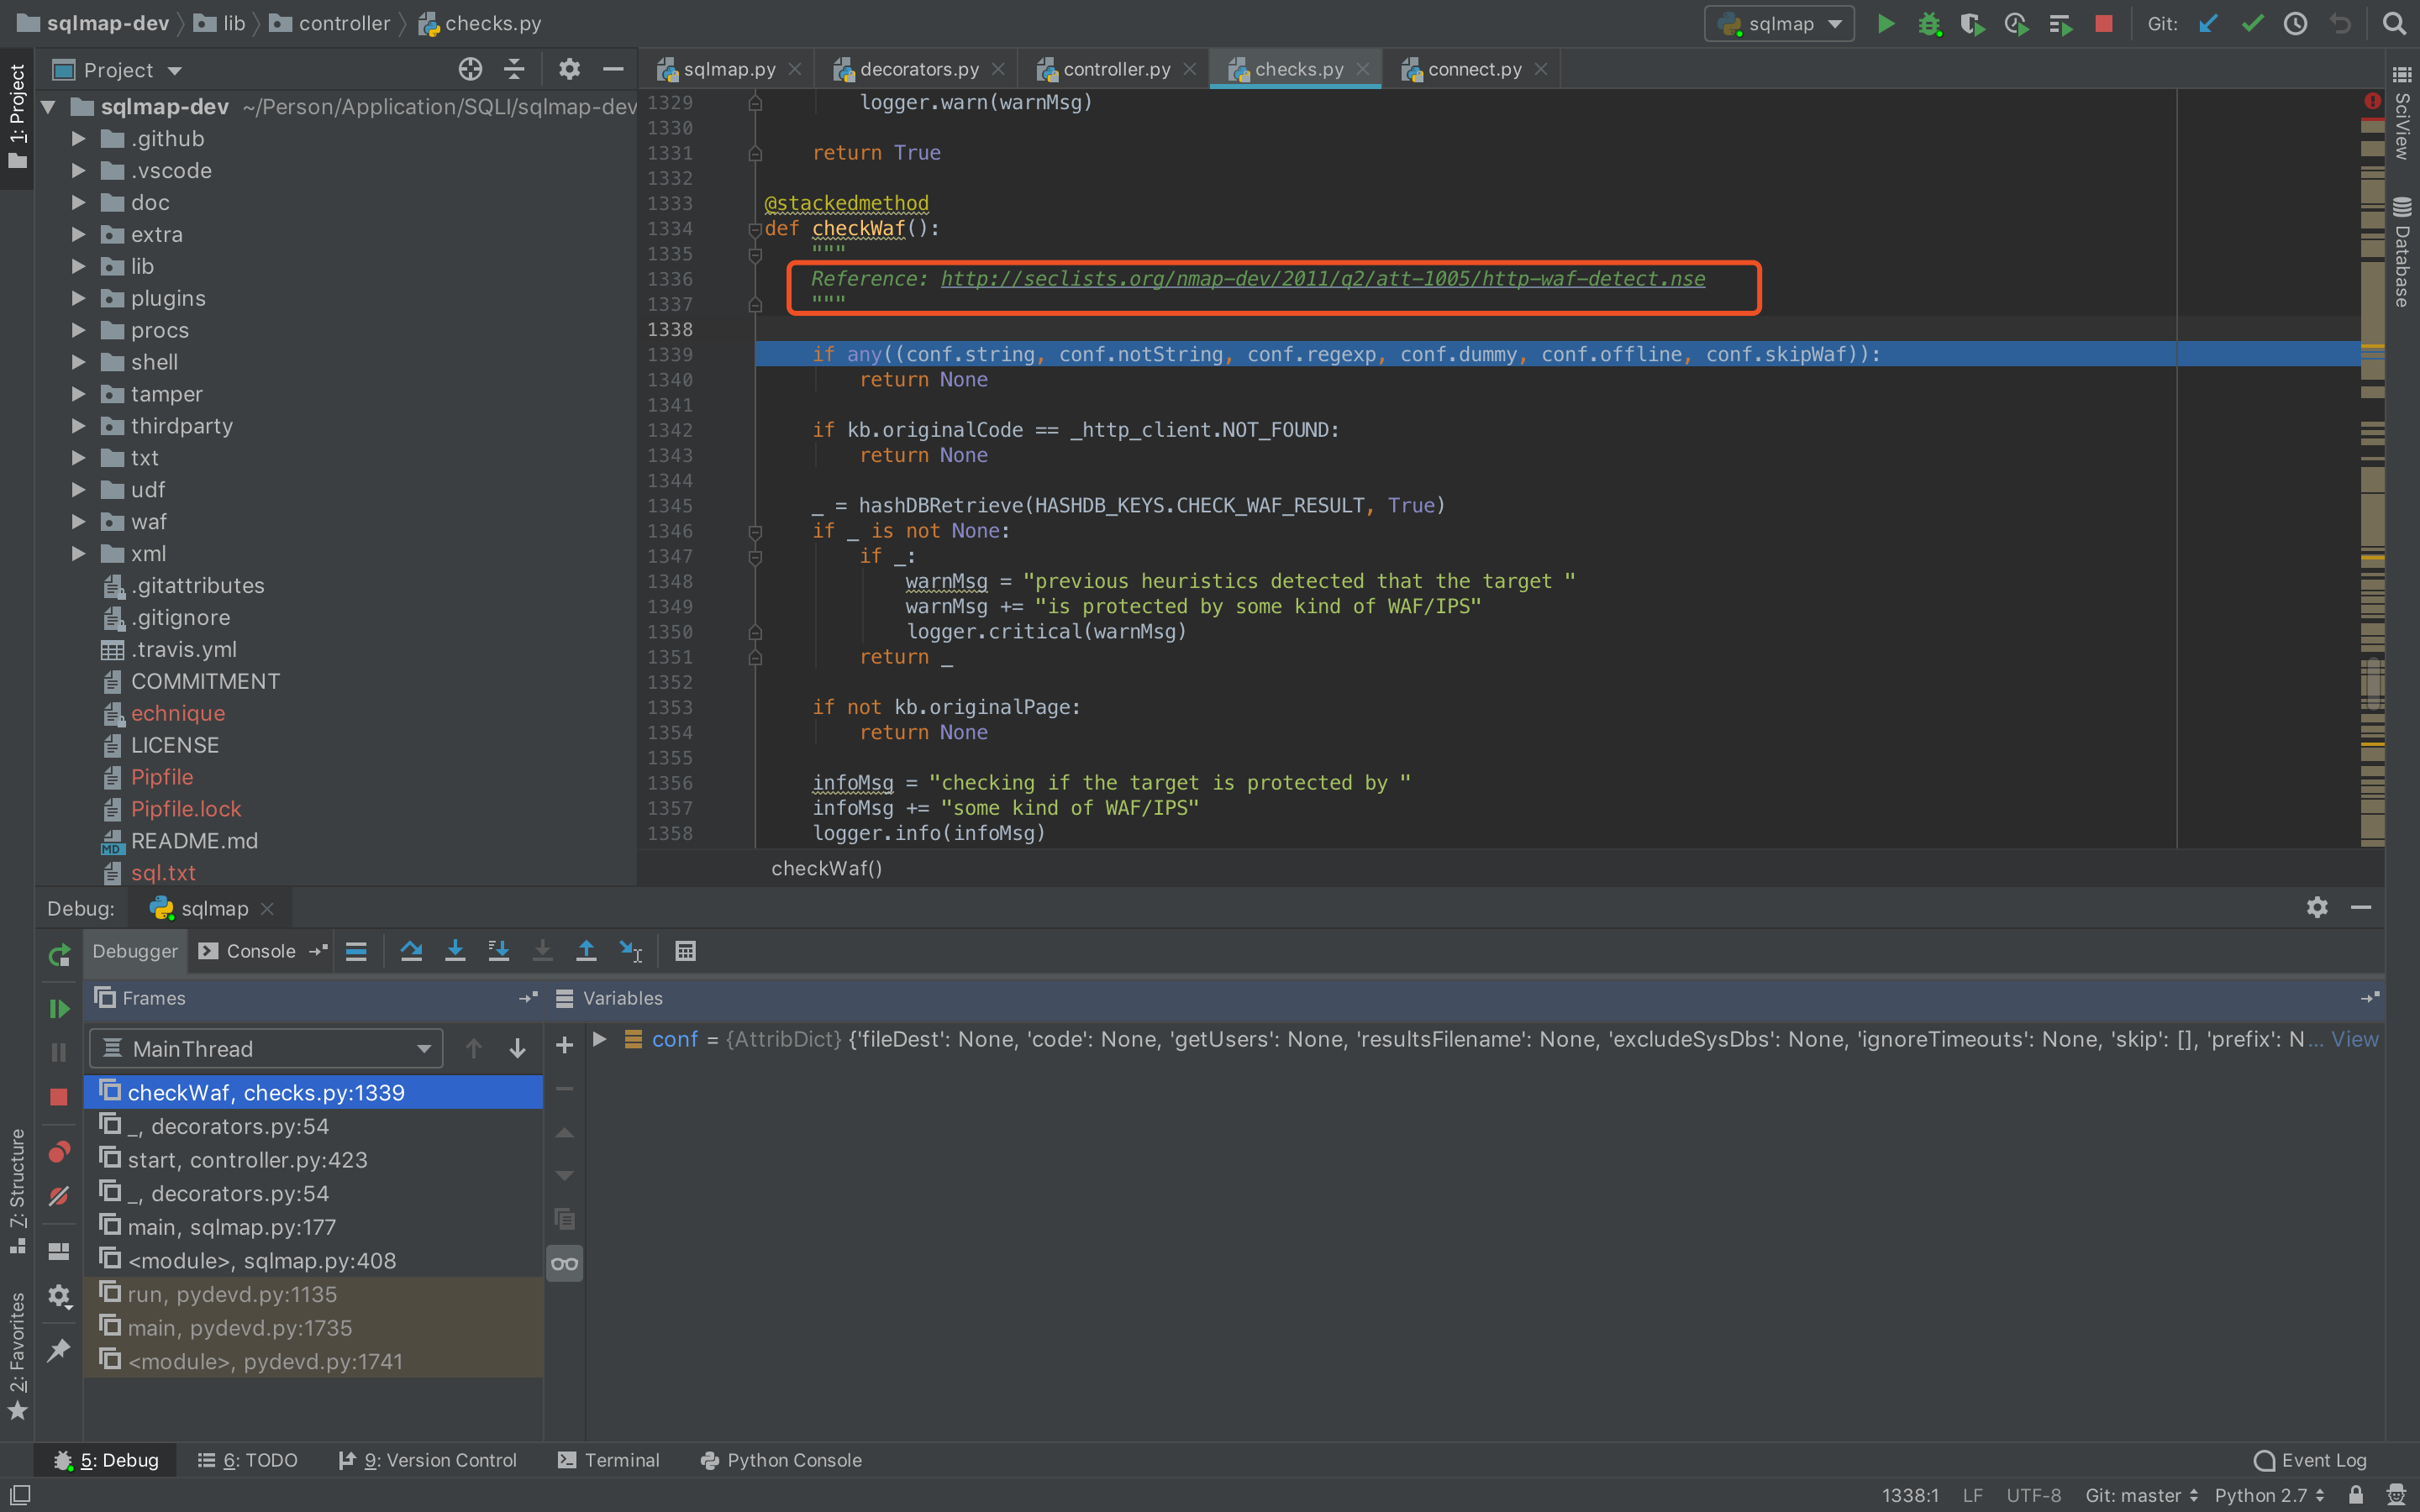Click the Rerun sqlmap debug icon
Viewport: 2420px width, 1512px height.
pos(59,955)
